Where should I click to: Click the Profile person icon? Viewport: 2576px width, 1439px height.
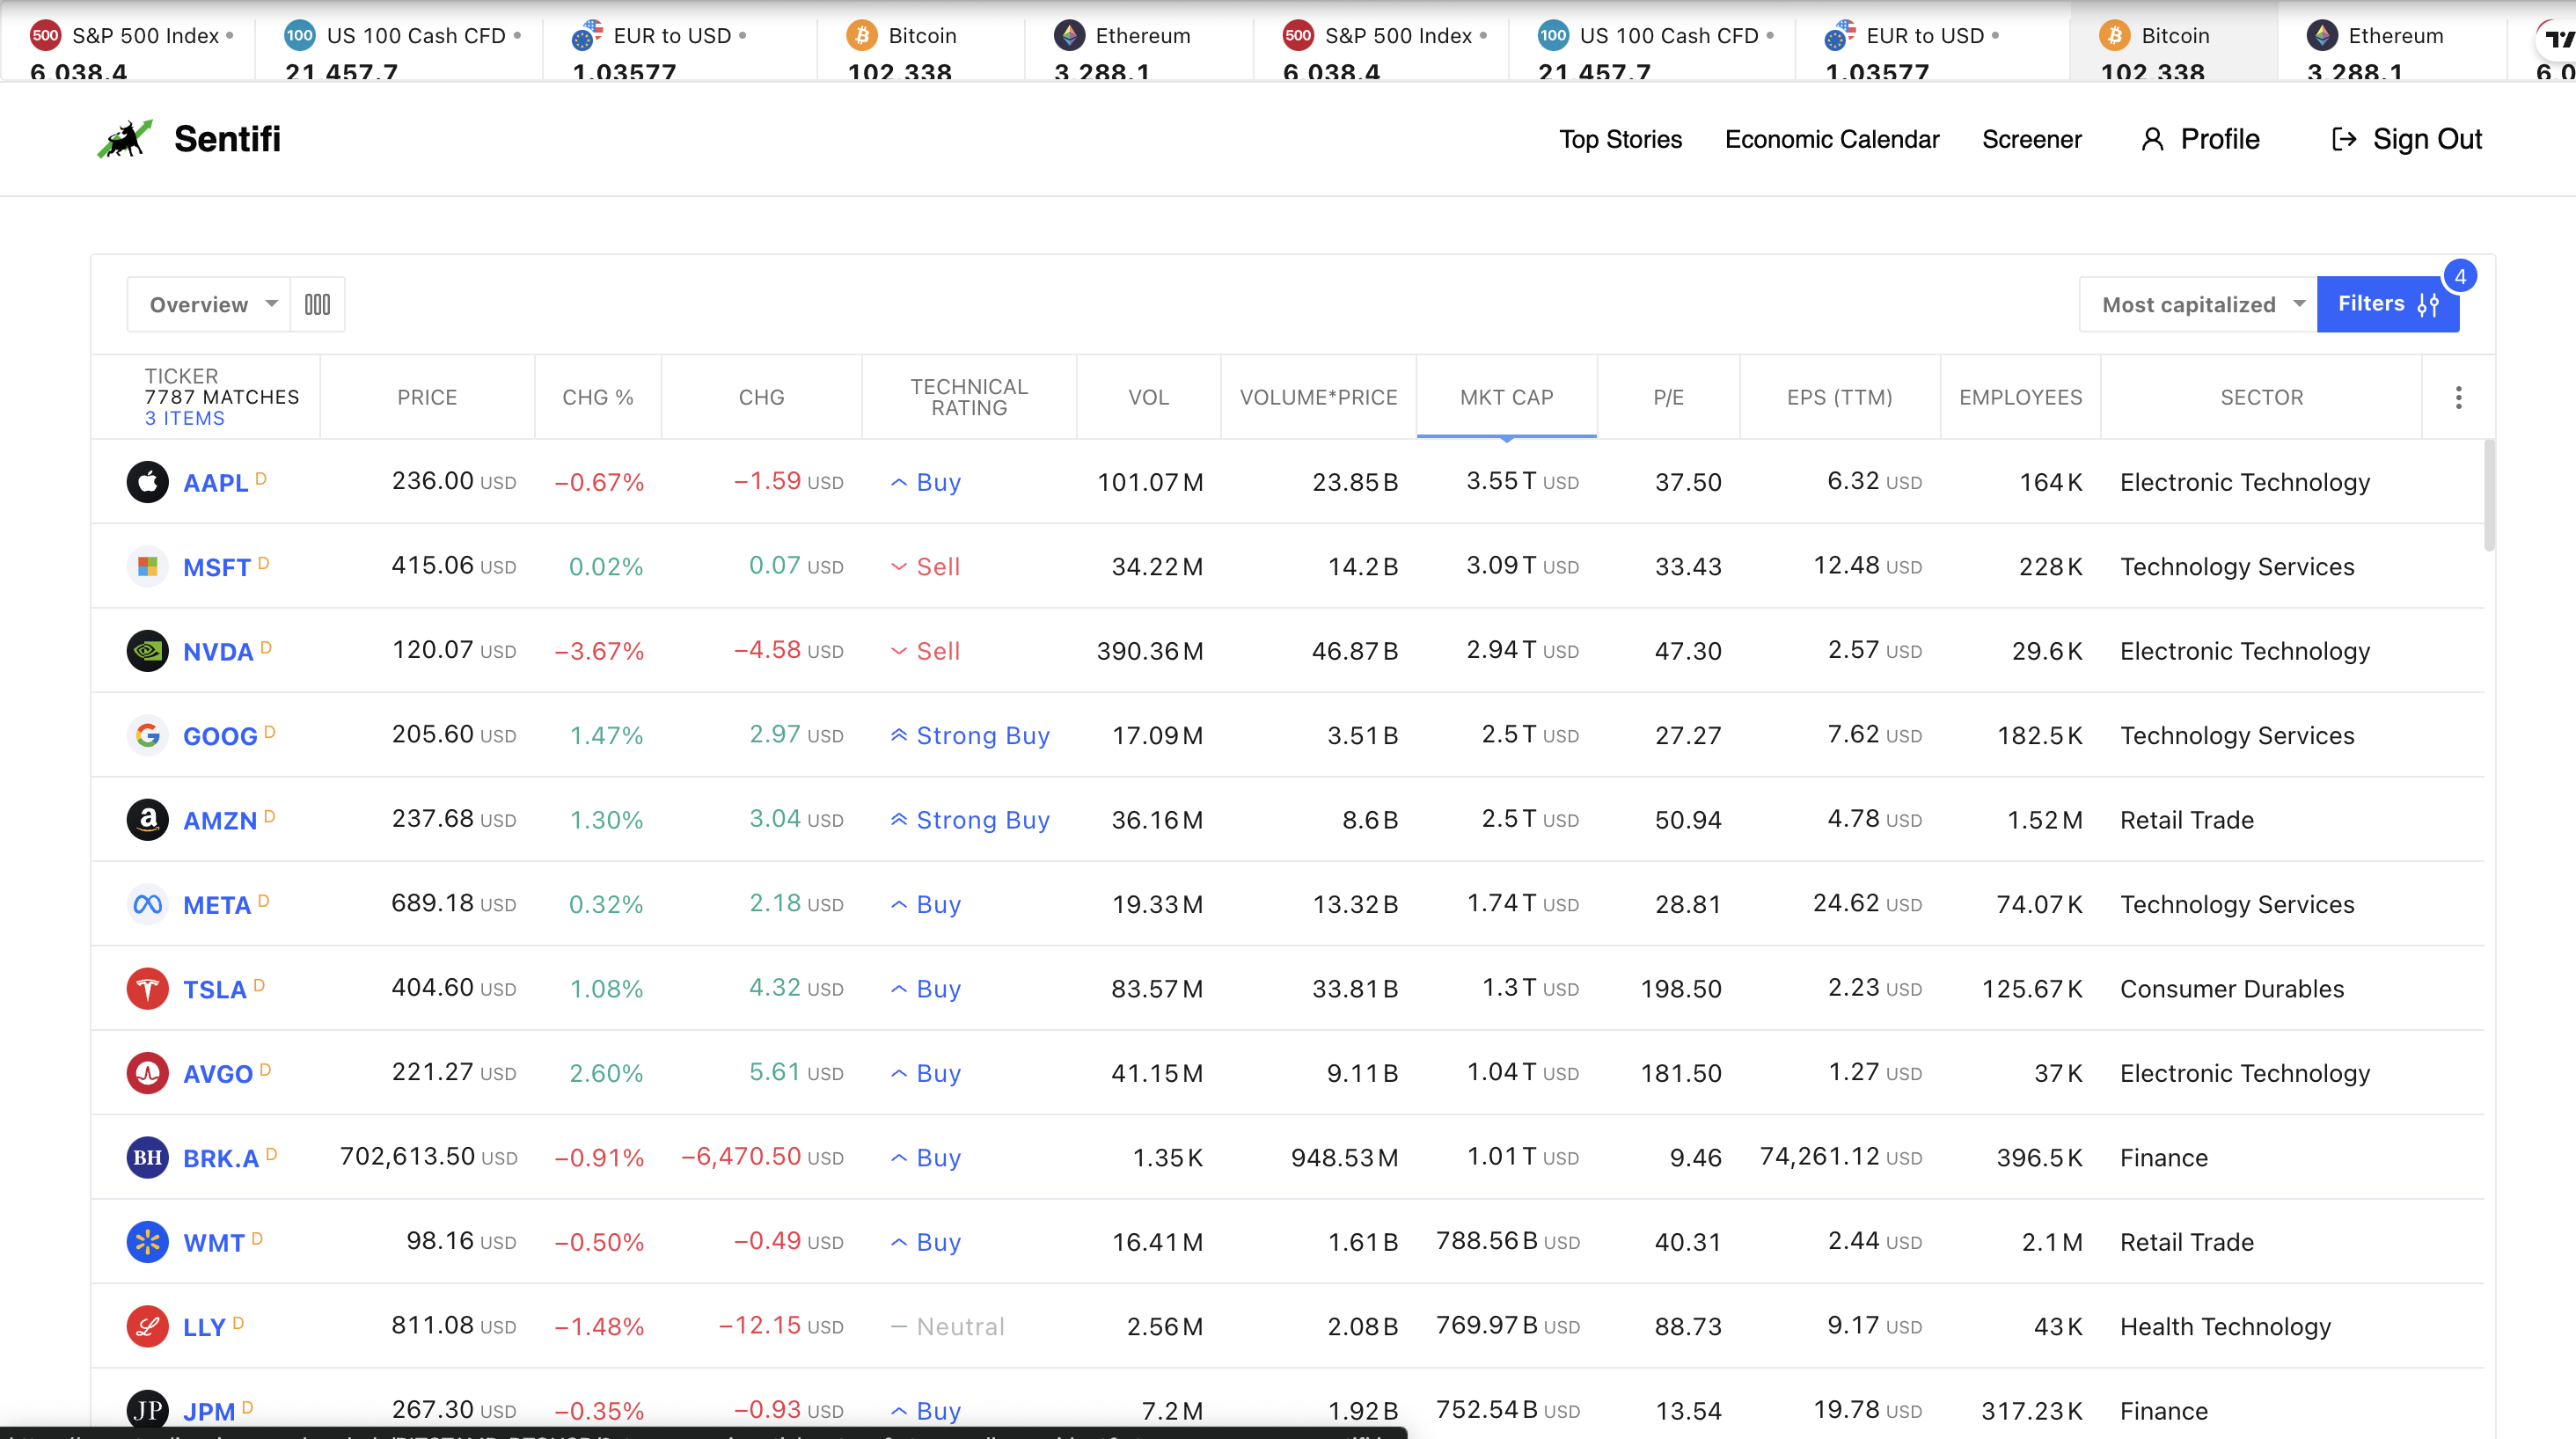tap(2152, 139)
